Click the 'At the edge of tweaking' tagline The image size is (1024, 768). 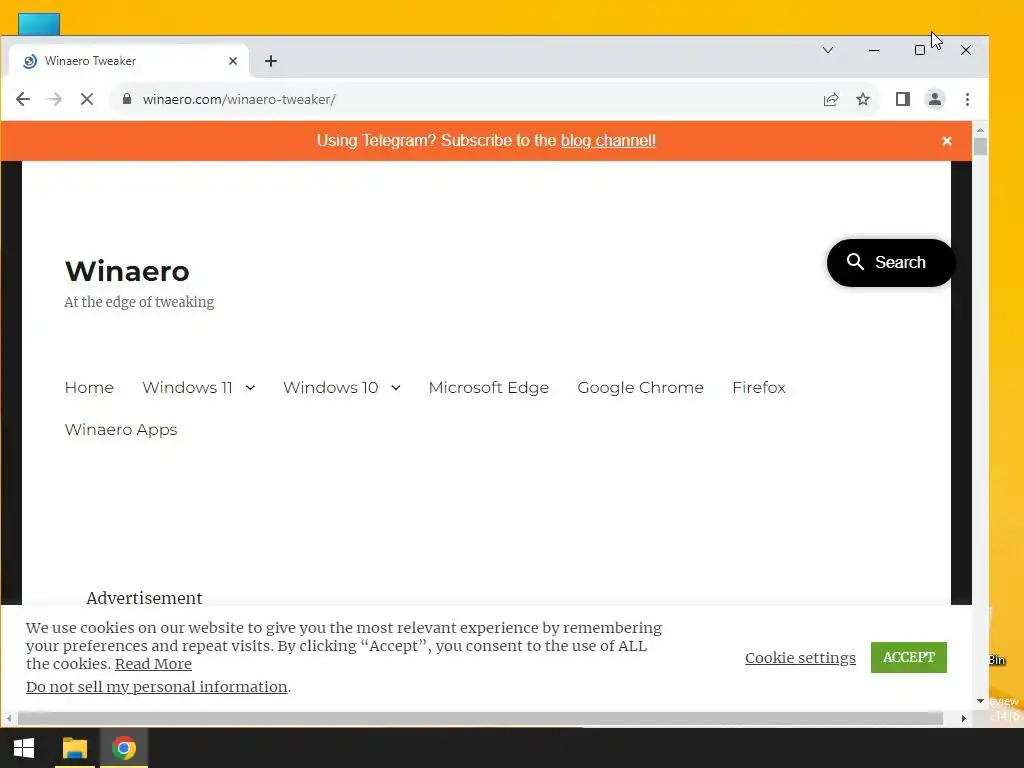[139, 302]
